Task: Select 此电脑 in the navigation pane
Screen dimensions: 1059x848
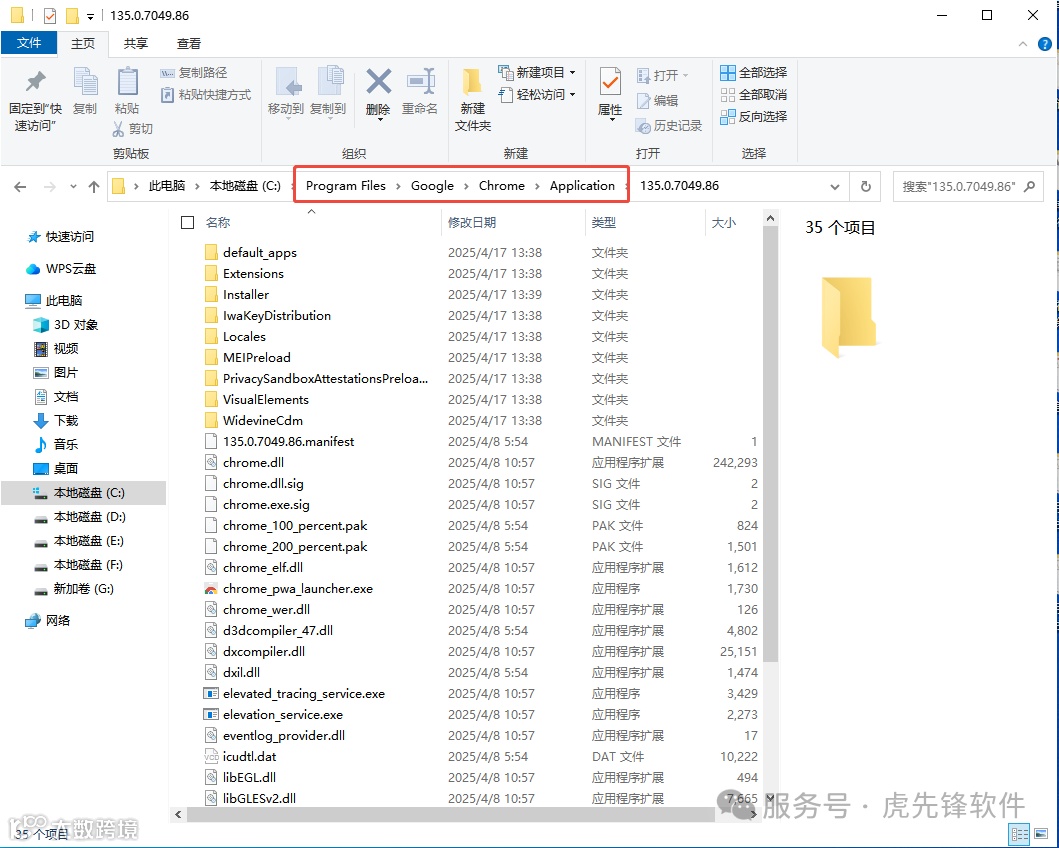Action: 54,300
